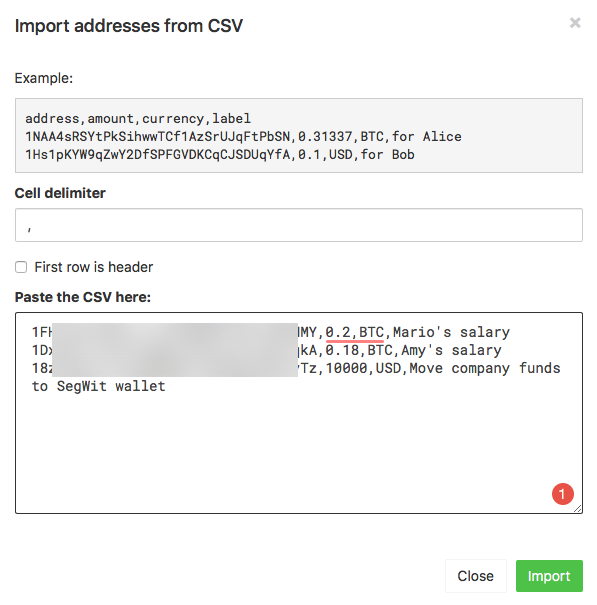
Task: Click the Mario's salary text in CSV
Action: (x=451, y=333)
